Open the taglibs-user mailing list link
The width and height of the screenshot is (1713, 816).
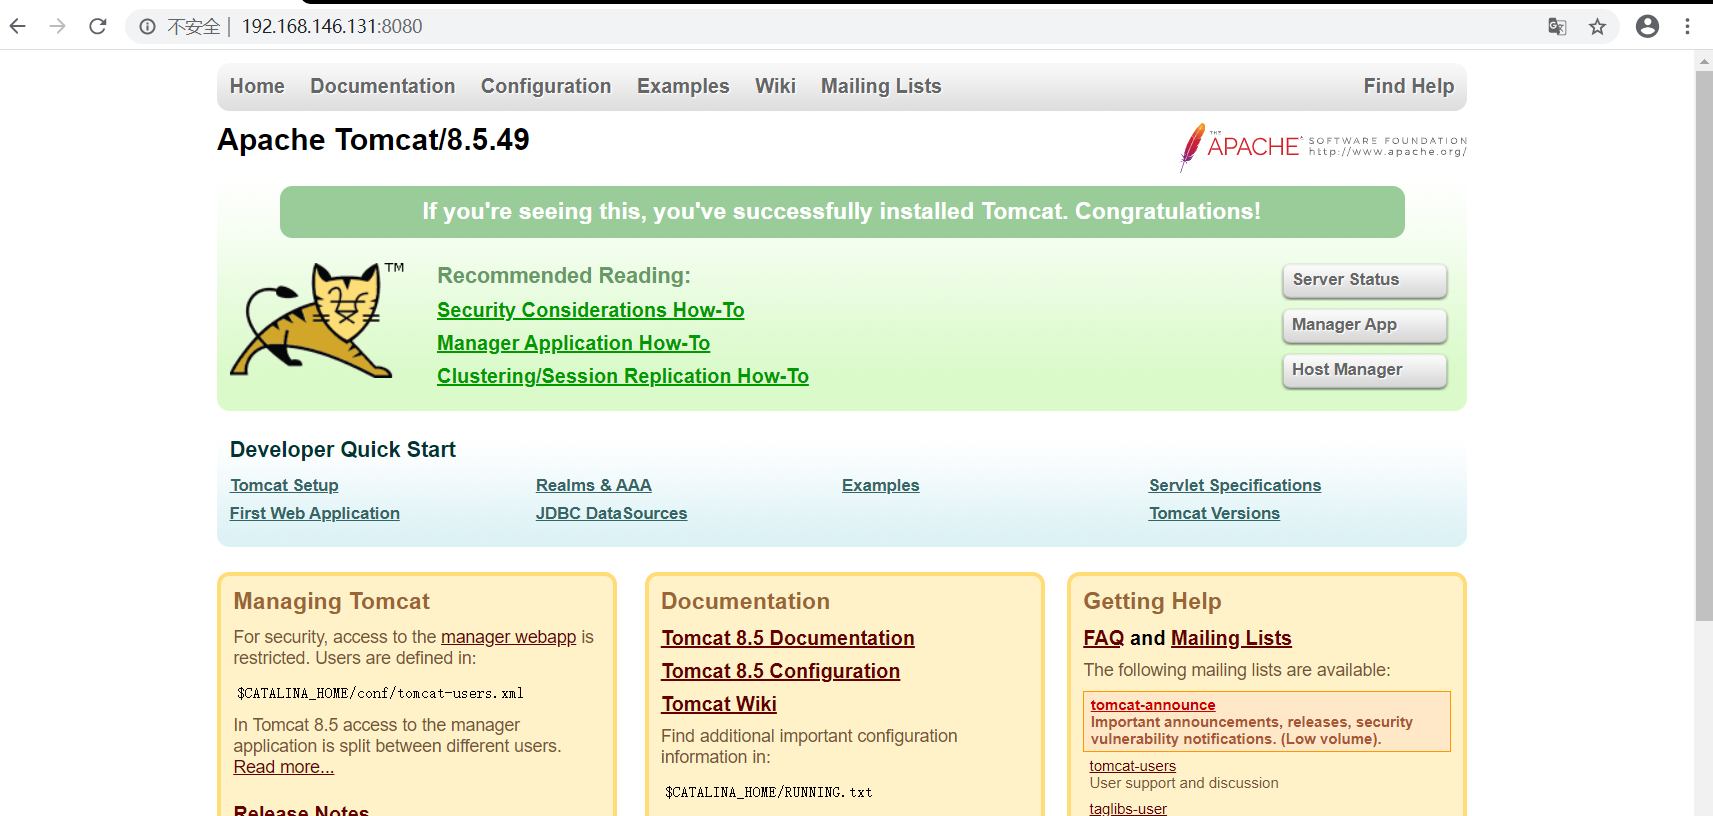pos(1127,808)
